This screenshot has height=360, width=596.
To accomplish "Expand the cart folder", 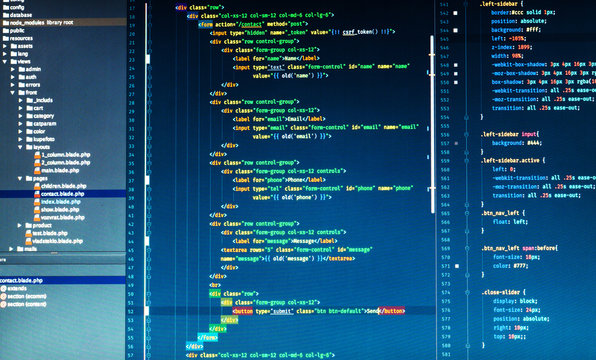I will 21,108.
